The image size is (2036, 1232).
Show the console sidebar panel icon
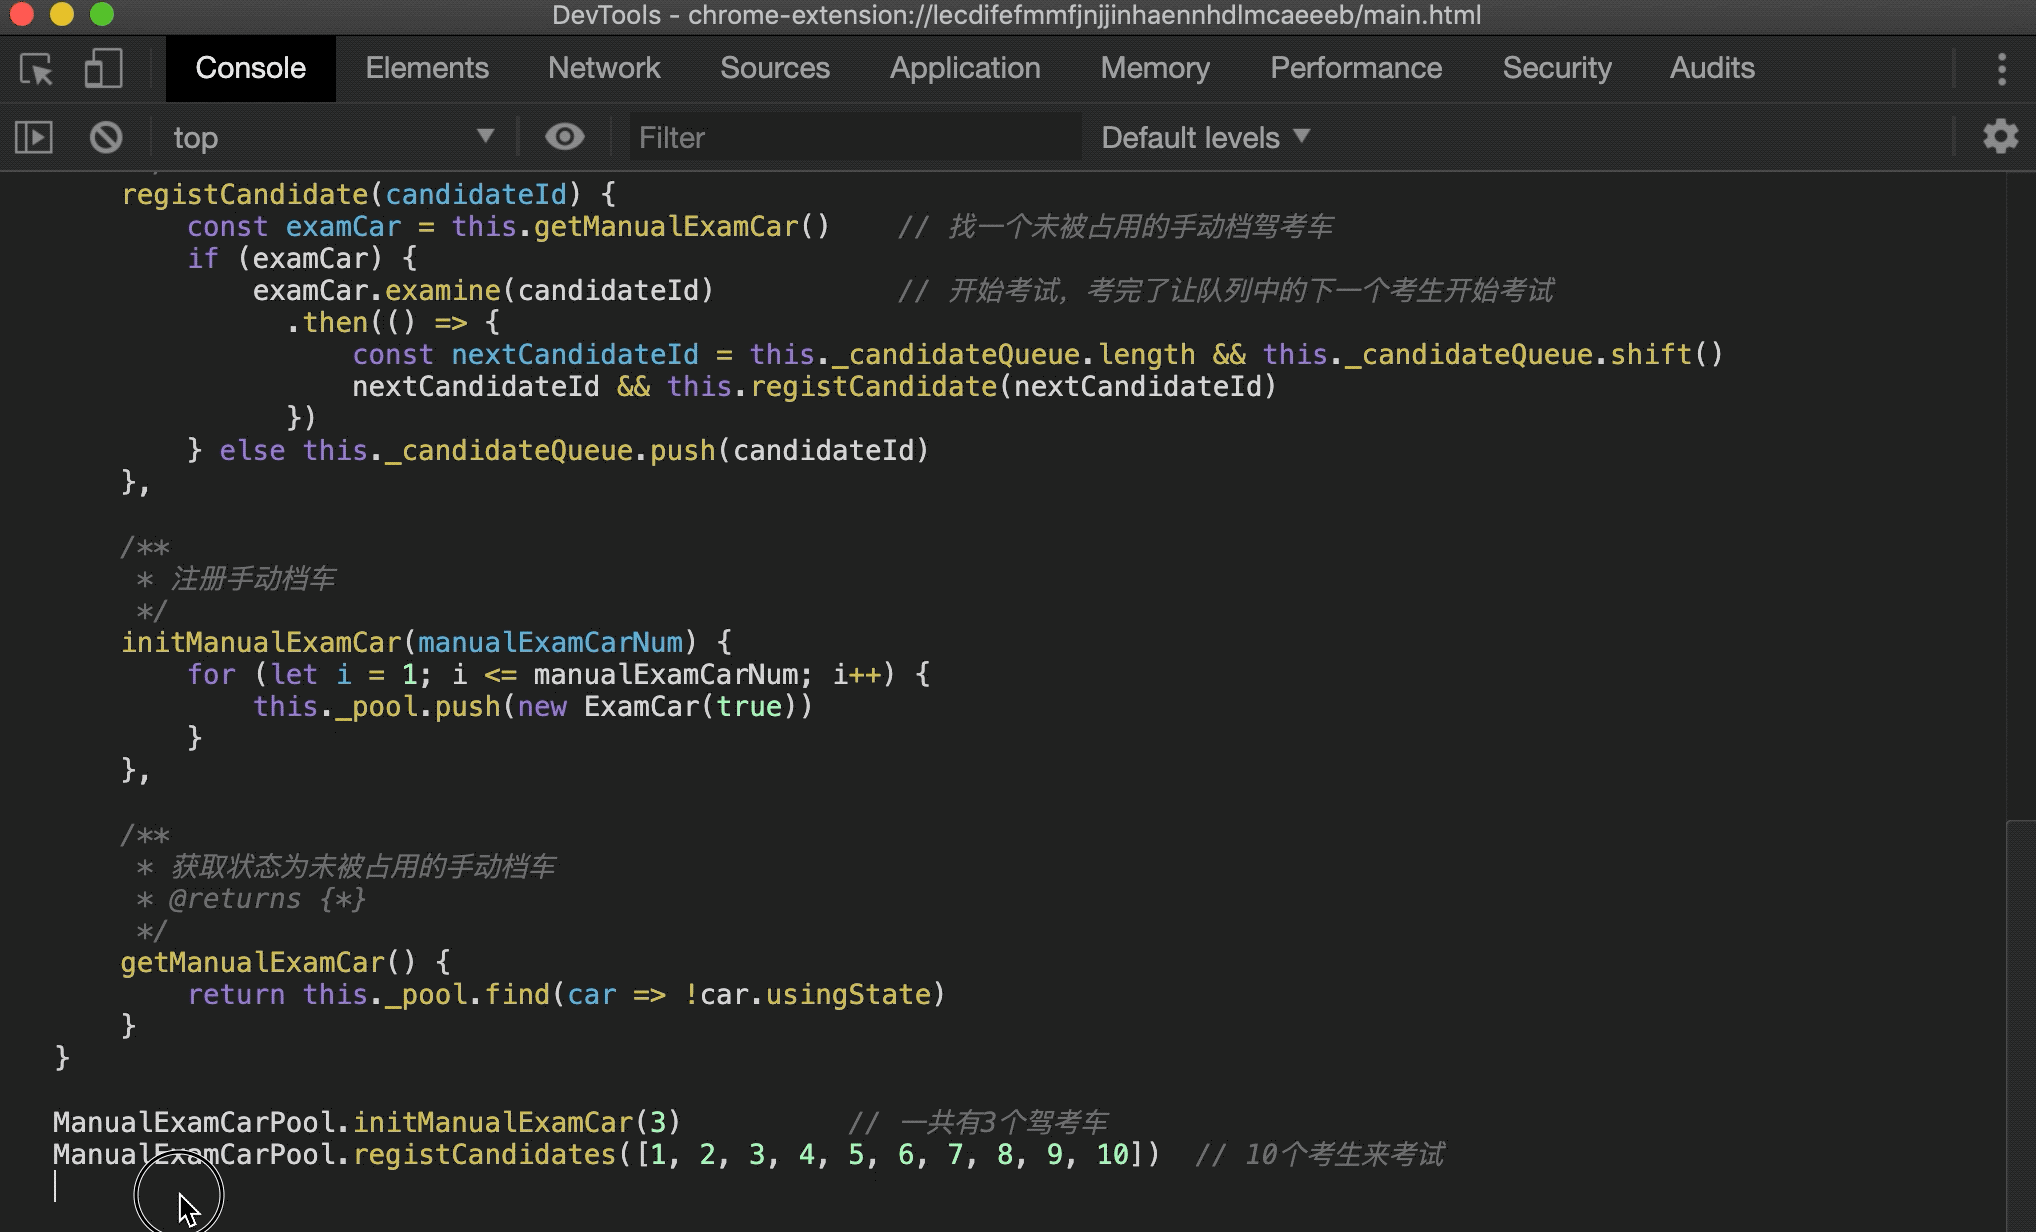pyautogui.click(x=34, y=137)
